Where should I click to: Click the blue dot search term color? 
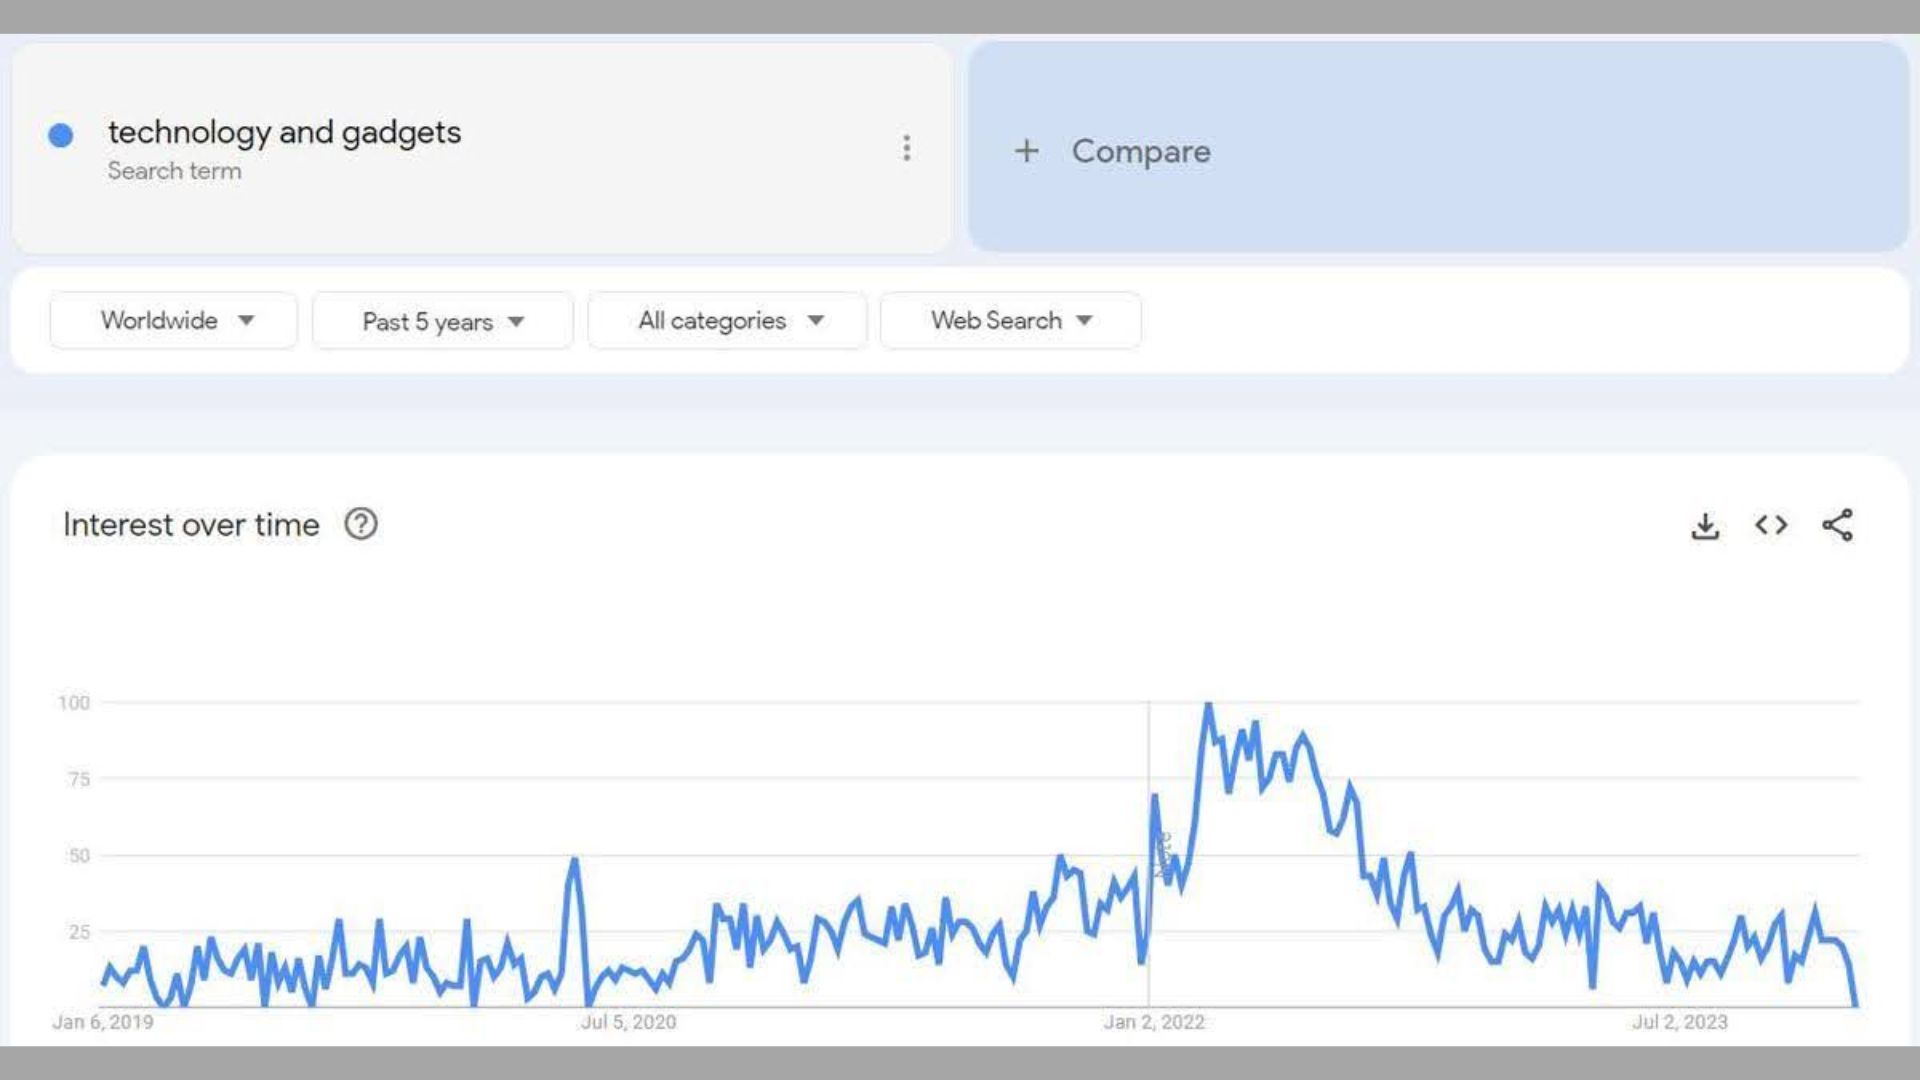point(61,135)
